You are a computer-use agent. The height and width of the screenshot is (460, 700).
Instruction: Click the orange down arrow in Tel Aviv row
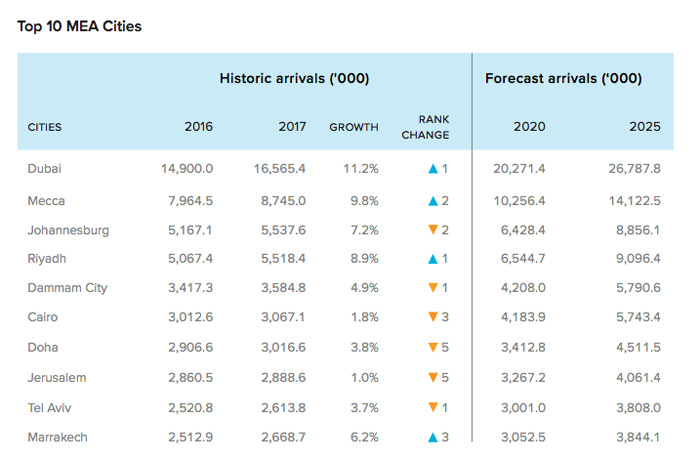pos(433,407)
